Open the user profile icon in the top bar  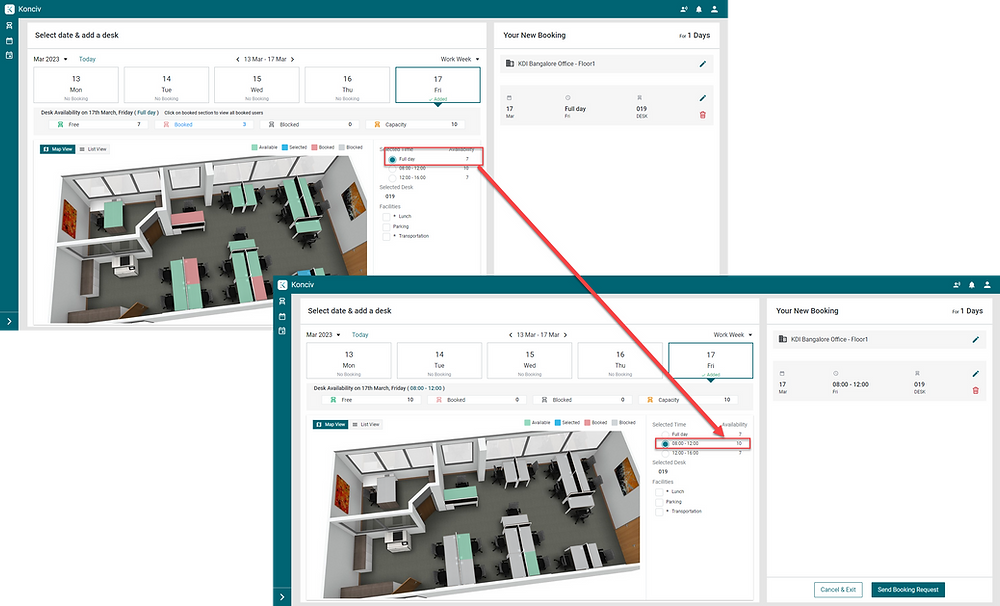(986, 285)
